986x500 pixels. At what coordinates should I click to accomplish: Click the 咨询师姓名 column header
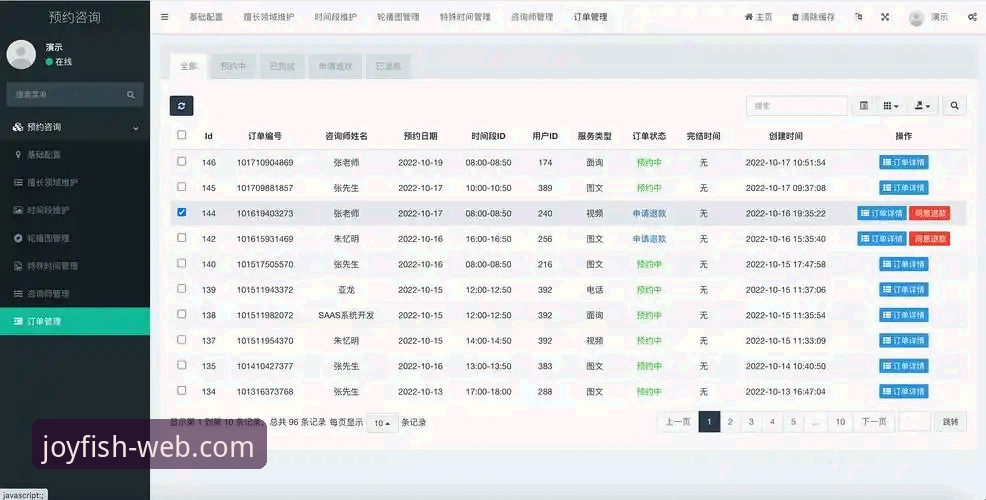tap(346, 136)
